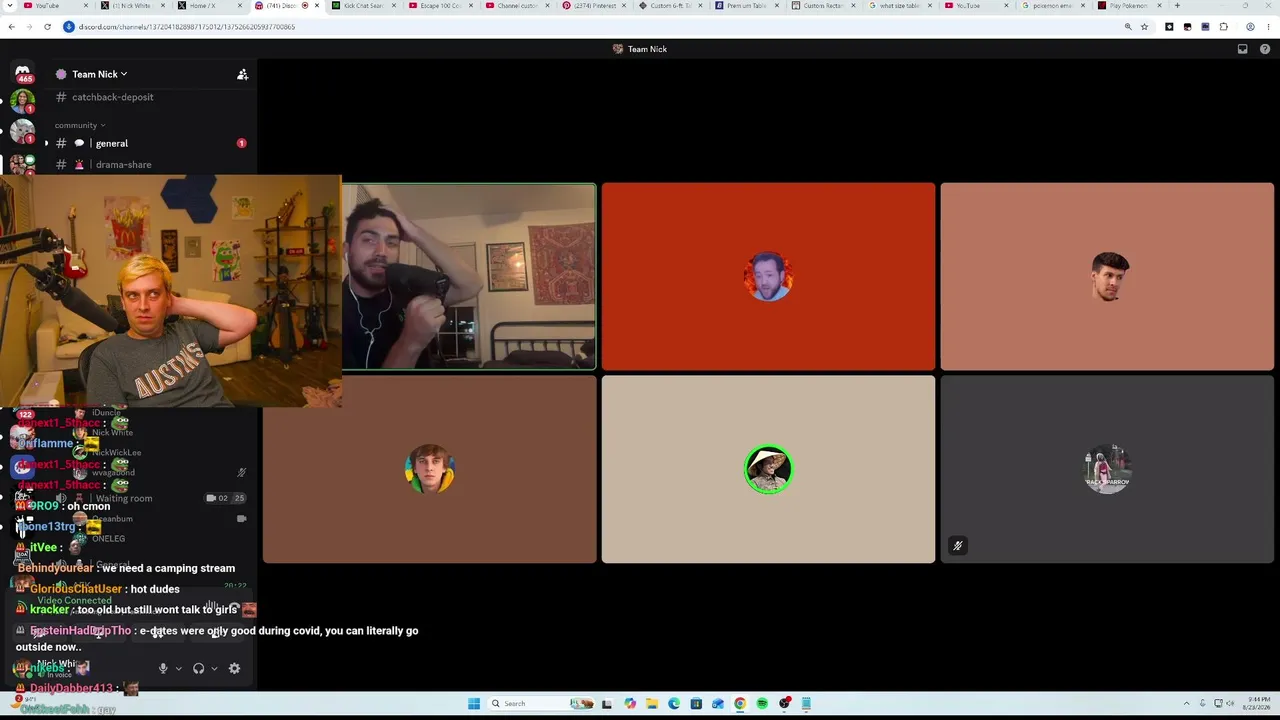Toggle microphone mute in user panel
This screenshot has height=720, width=1280.
coord(163,668)
